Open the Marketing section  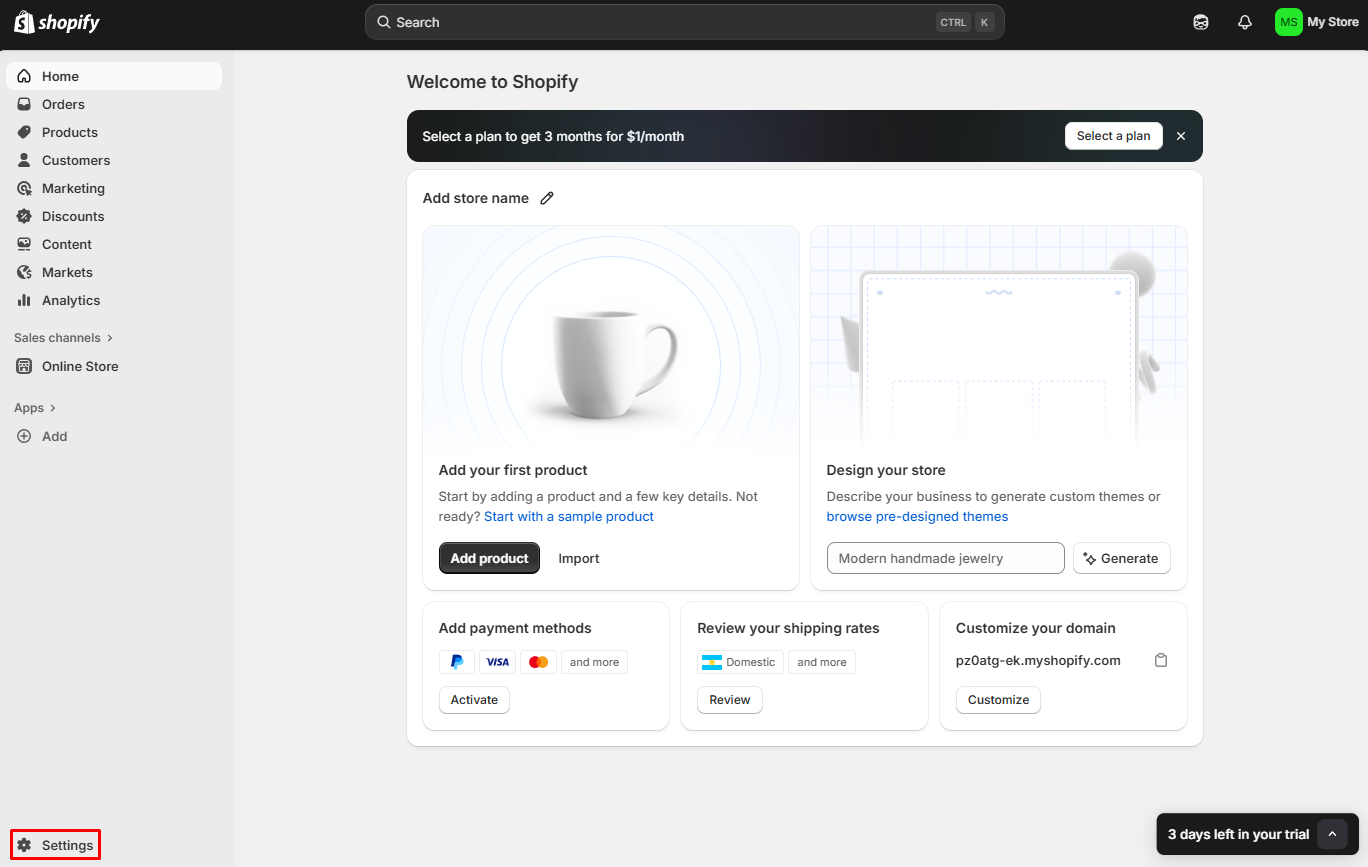tap(114, 188)
